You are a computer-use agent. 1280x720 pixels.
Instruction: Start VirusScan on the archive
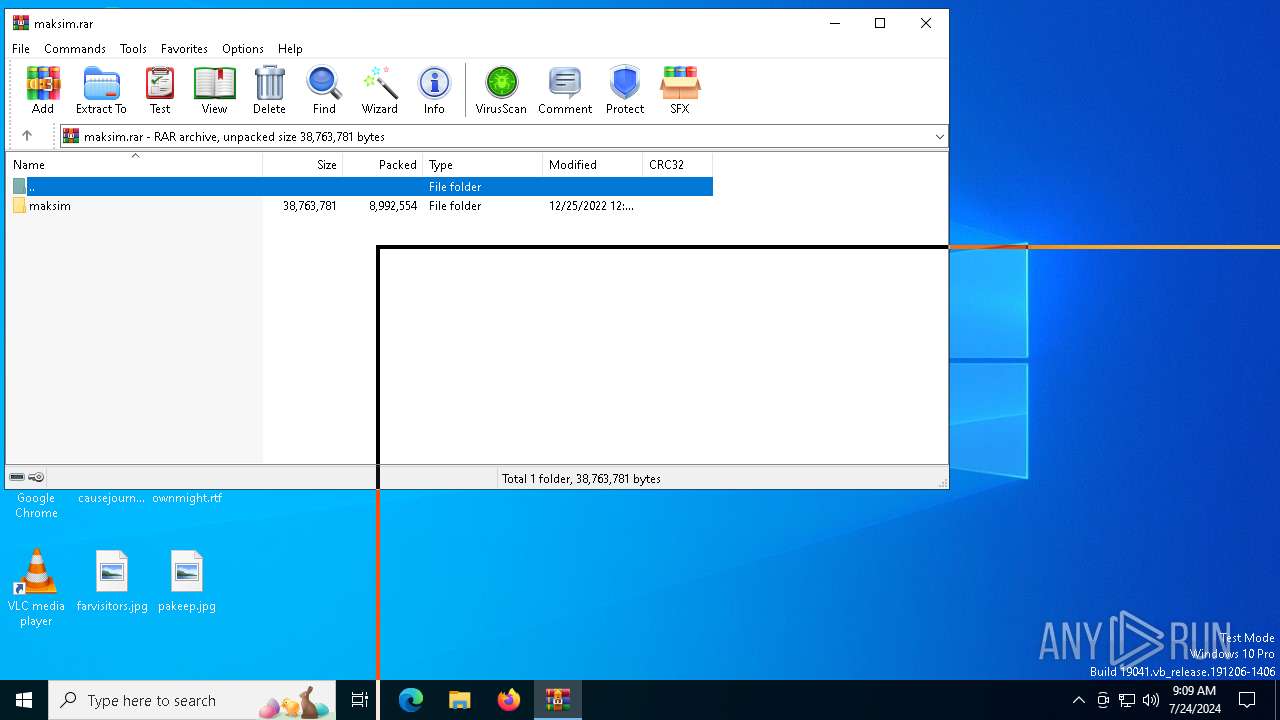tap(501, 91)
